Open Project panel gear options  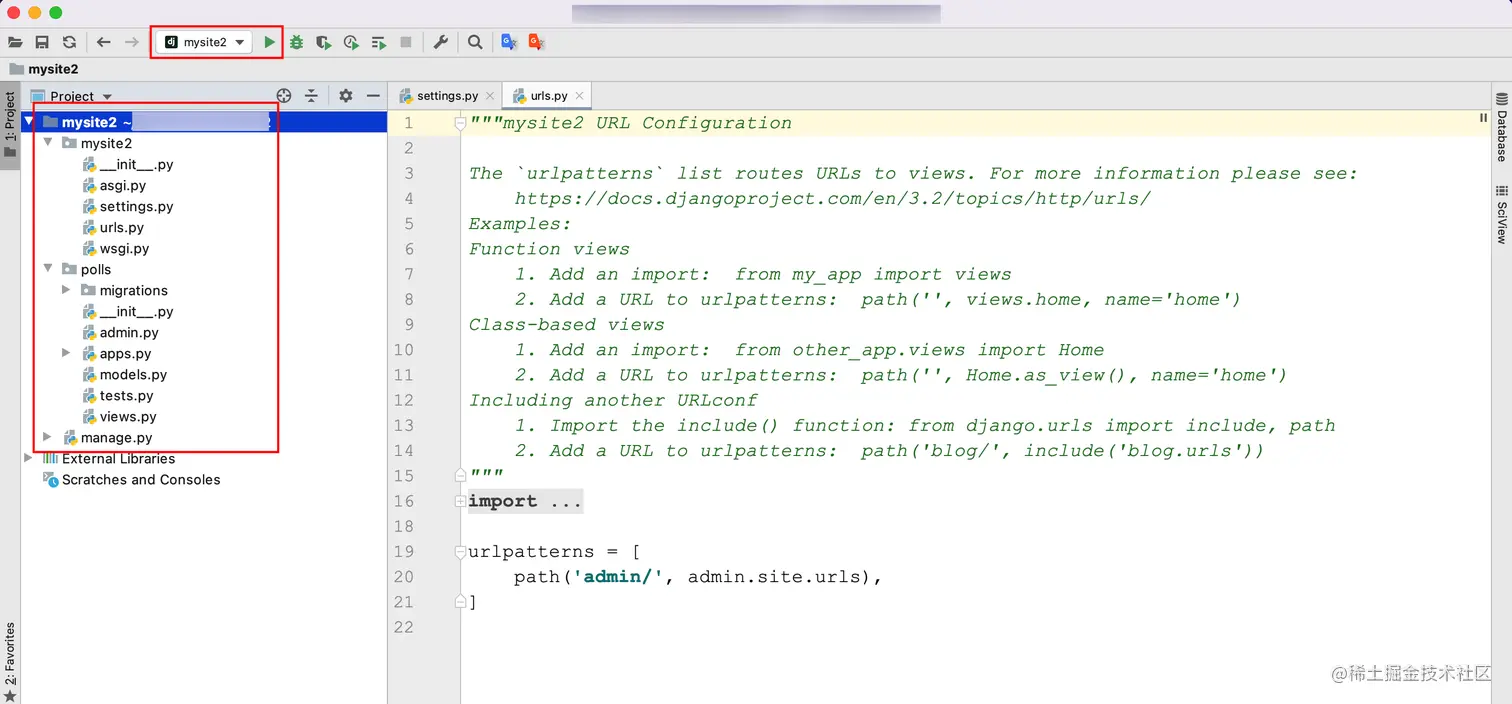point(346,96)
